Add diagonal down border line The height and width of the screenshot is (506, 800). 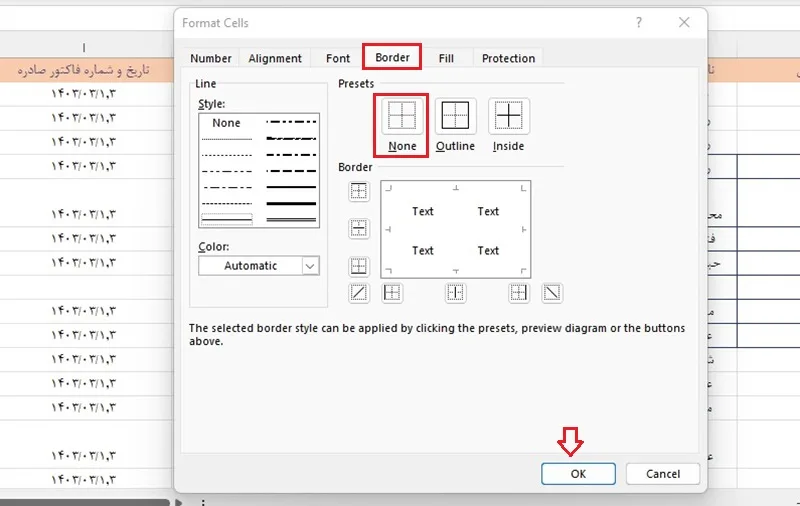(x=552, y=293)
